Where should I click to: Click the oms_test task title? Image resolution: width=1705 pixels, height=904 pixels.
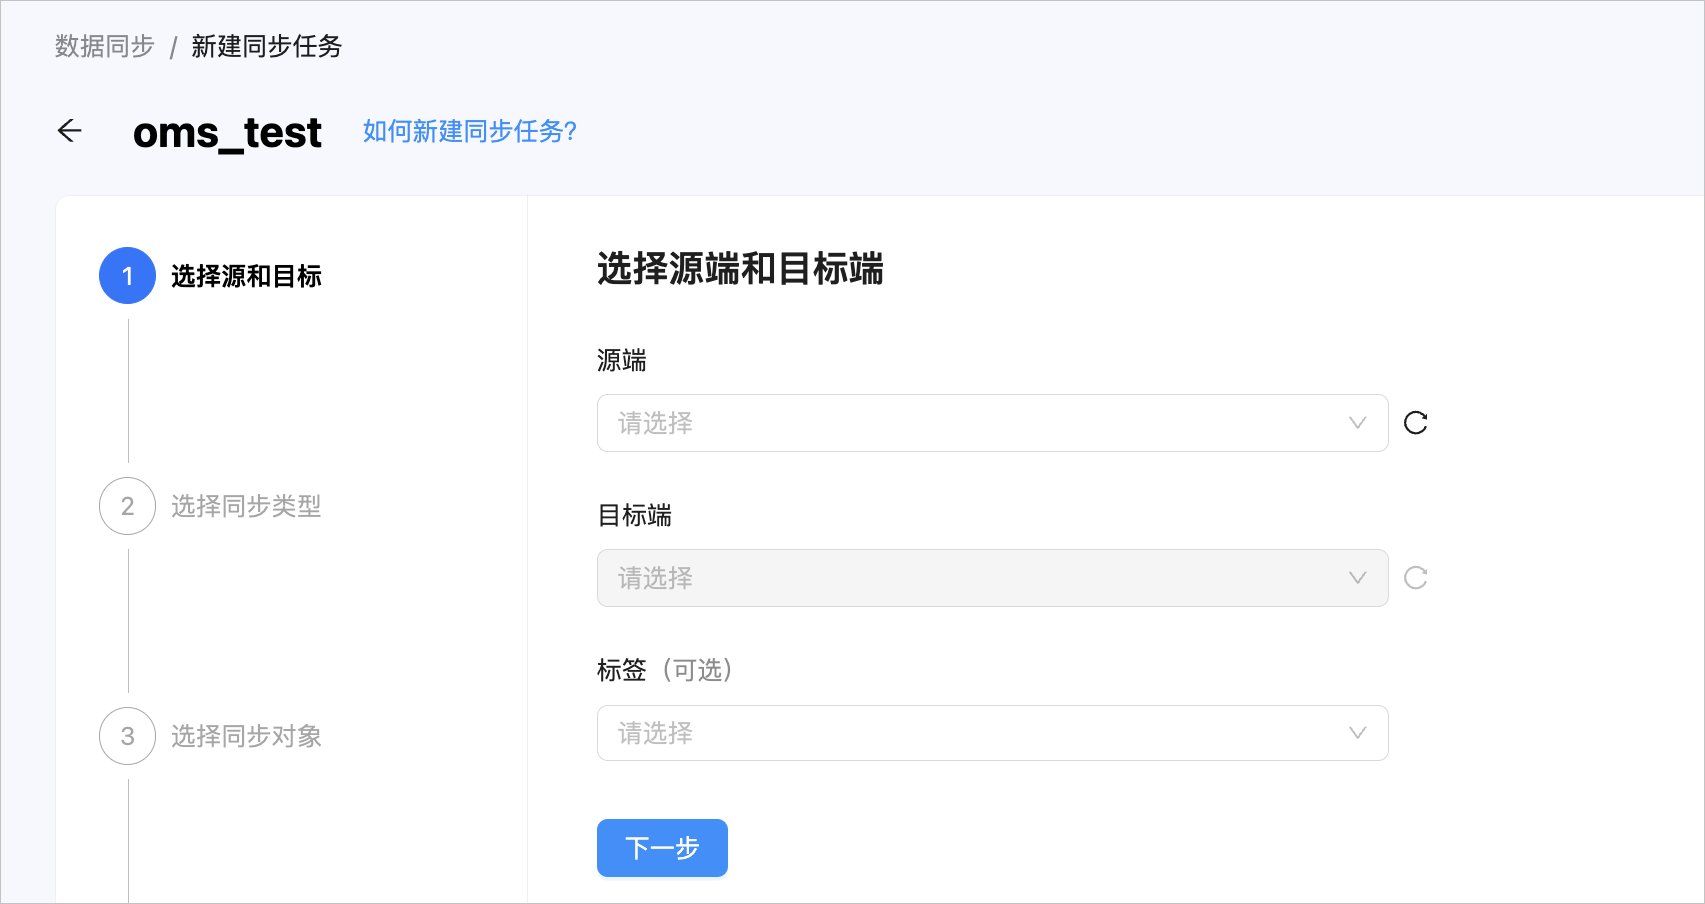[227, 132]
